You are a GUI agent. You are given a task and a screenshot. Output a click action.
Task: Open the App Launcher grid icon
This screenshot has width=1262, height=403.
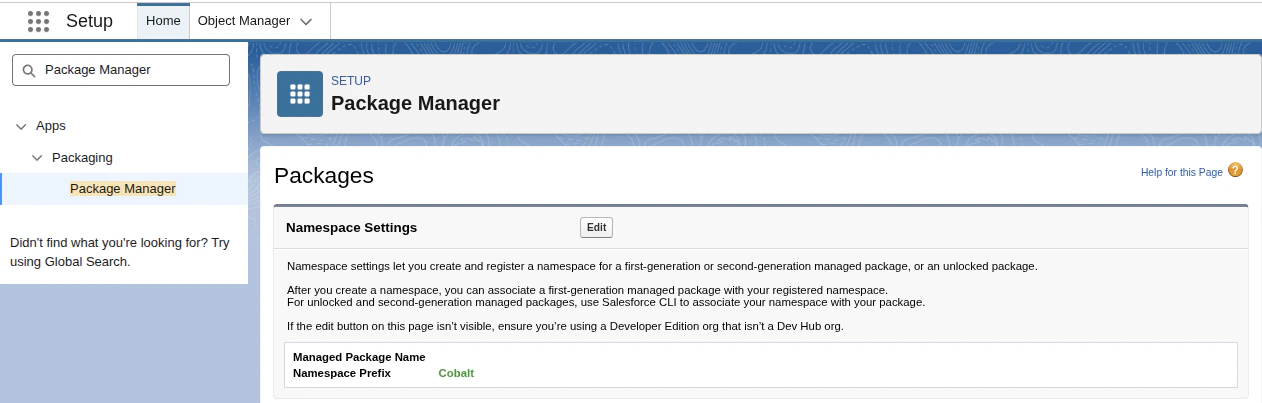38,20
